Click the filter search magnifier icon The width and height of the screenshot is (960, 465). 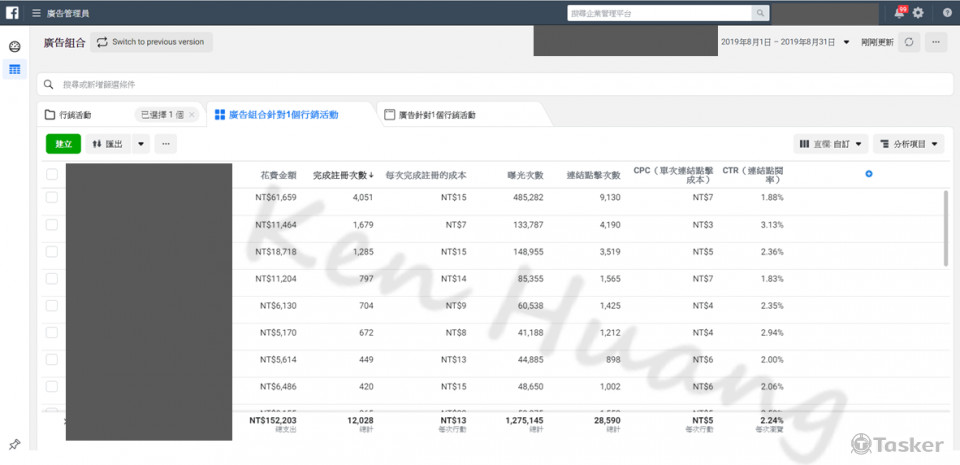48,84
